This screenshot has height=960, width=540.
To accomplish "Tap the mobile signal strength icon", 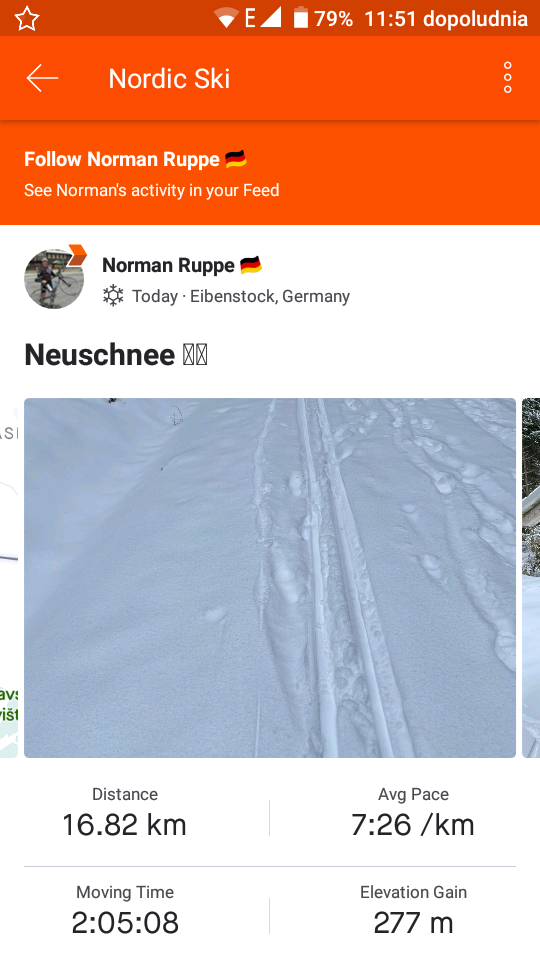I will pos(271,18).
